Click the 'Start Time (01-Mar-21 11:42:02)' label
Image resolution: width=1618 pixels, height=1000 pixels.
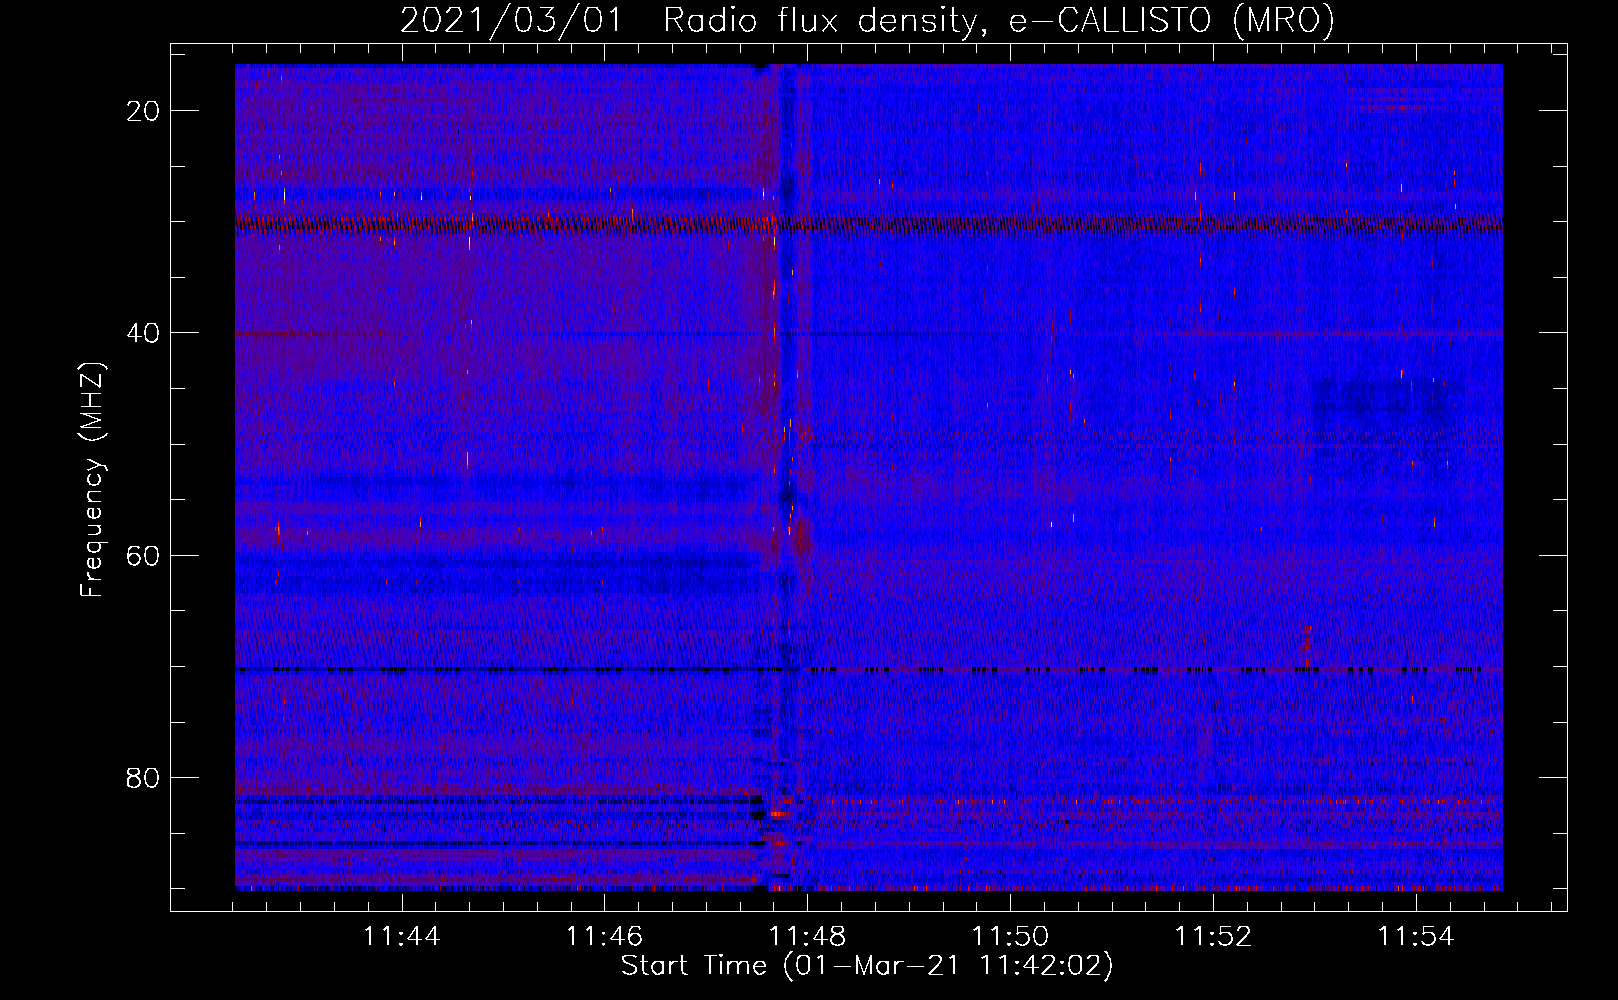click(x=867, y=966)
